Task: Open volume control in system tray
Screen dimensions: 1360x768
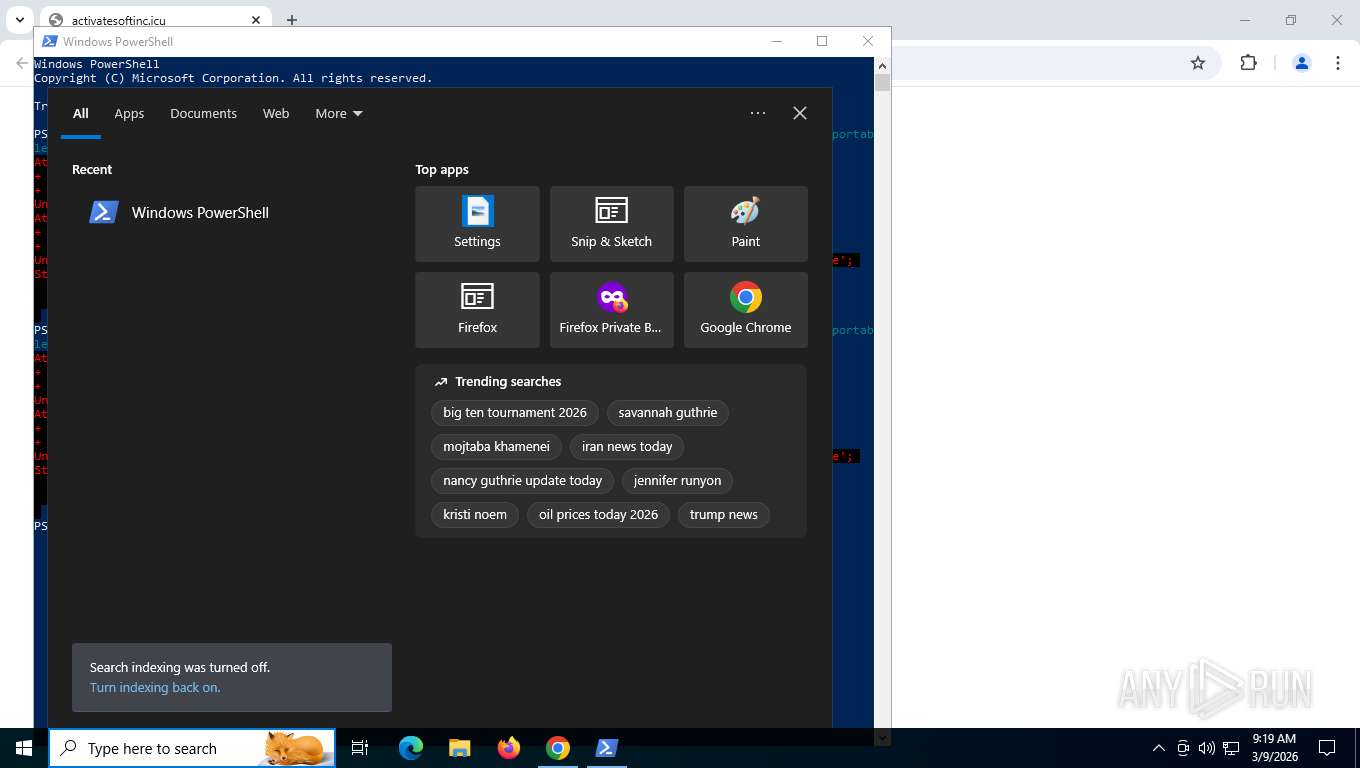Action: point(1206,748)
